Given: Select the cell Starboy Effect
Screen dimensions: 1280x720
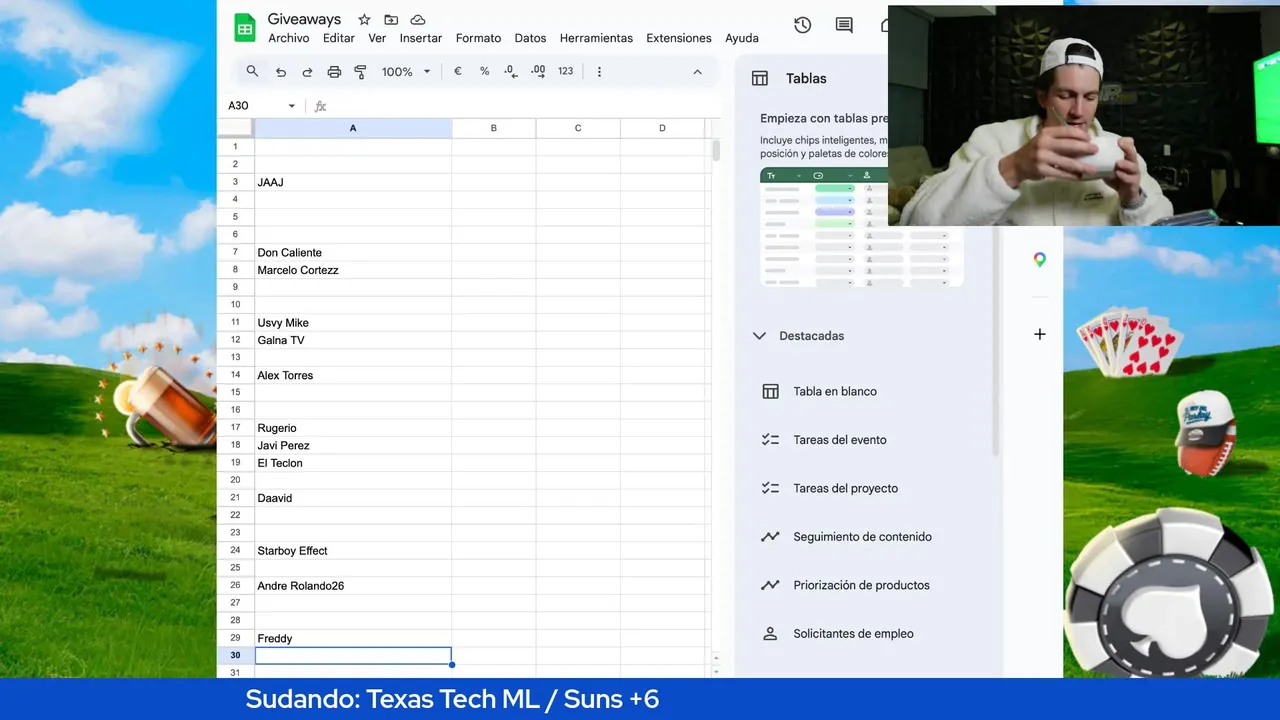Looking at the screenshot, I should click(x=353, y=551).
